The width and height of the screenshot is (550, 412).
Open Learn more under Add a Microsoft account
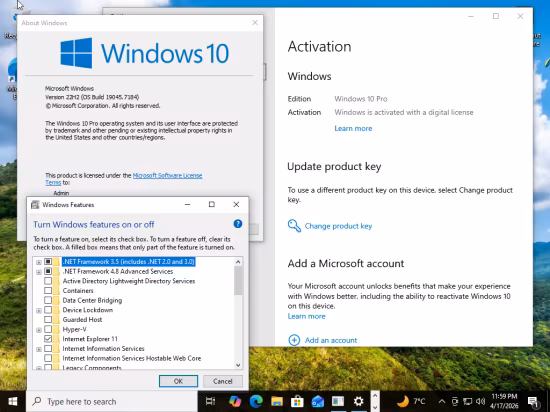click(x=307, y=316)
